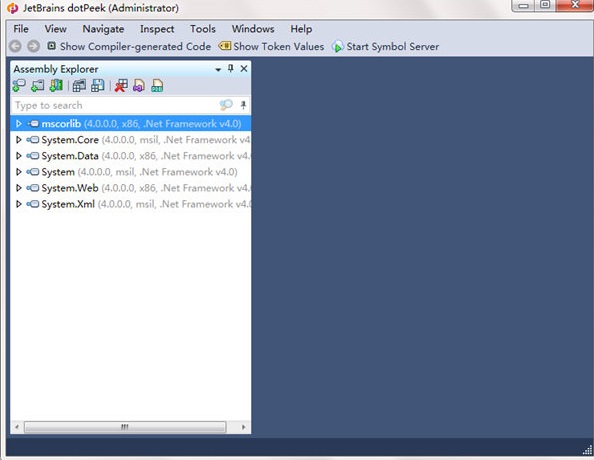594x460 pixels.
Task: Select the mscorlib tree row text
Action: (141, 124)
